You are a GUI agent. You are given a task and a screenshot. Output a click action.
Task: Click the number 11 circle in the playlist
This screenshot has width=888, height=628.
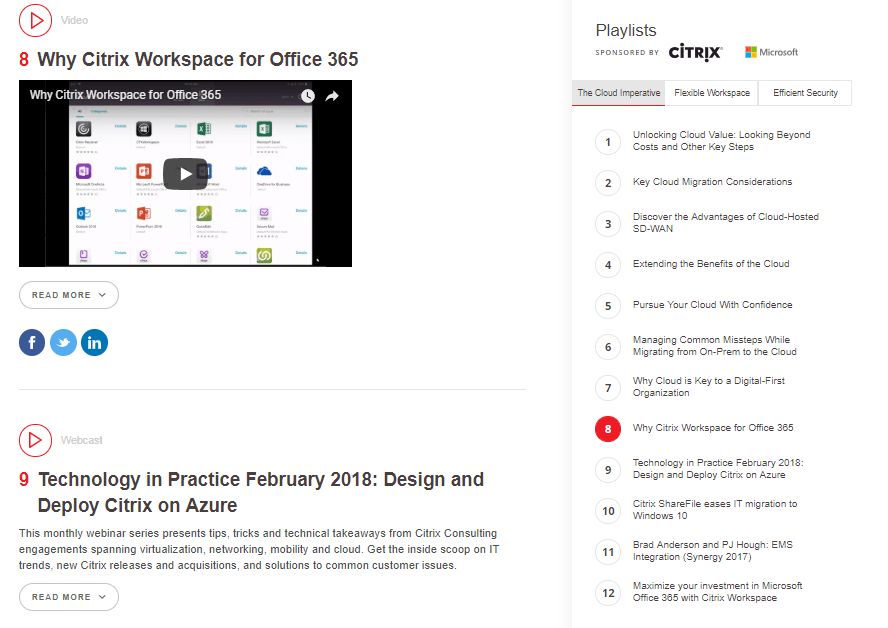pos(608,552)
